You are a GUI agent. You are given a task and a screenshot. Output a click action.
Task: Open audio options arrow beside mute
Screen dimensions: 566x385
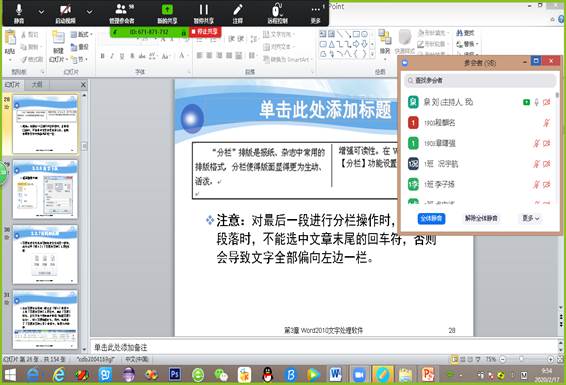41,12
